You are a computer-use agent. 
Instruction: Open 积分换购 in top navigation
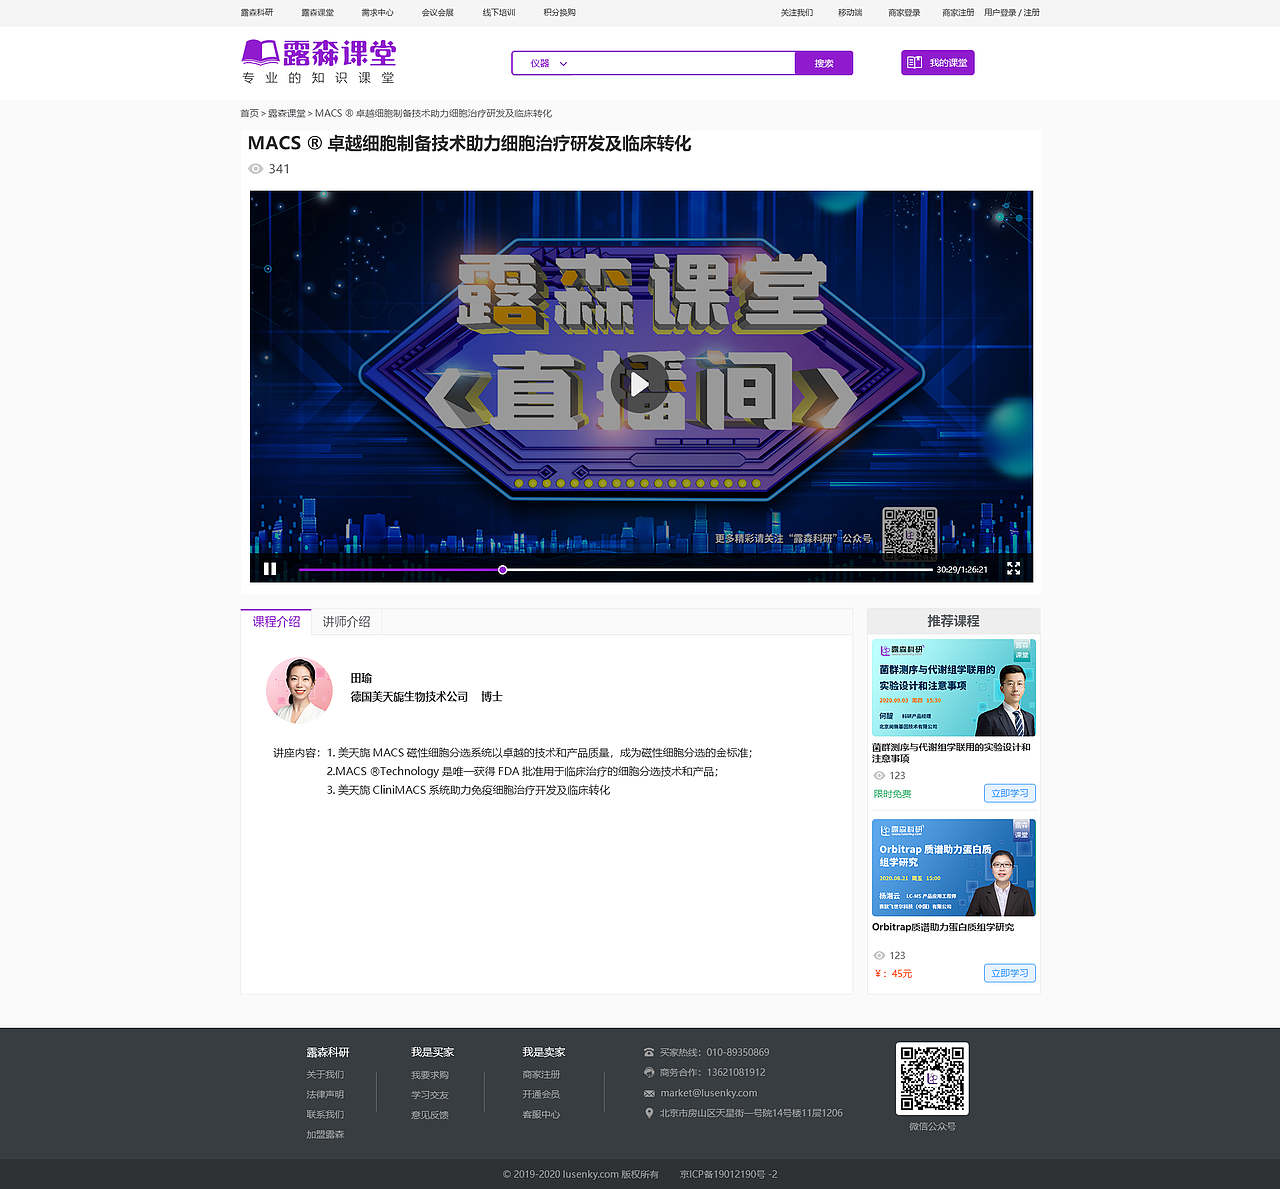(560, 13)
